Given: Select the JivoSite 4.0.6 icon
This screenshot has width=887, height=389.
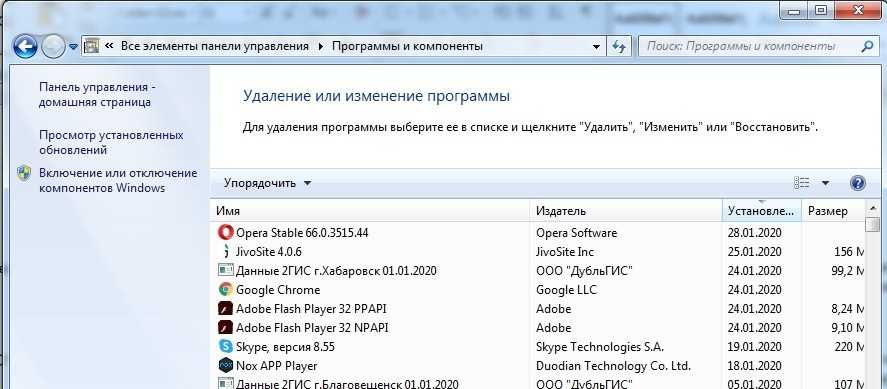Looking at the screenshot, I should pyautogui.click(x=225, y=252).
